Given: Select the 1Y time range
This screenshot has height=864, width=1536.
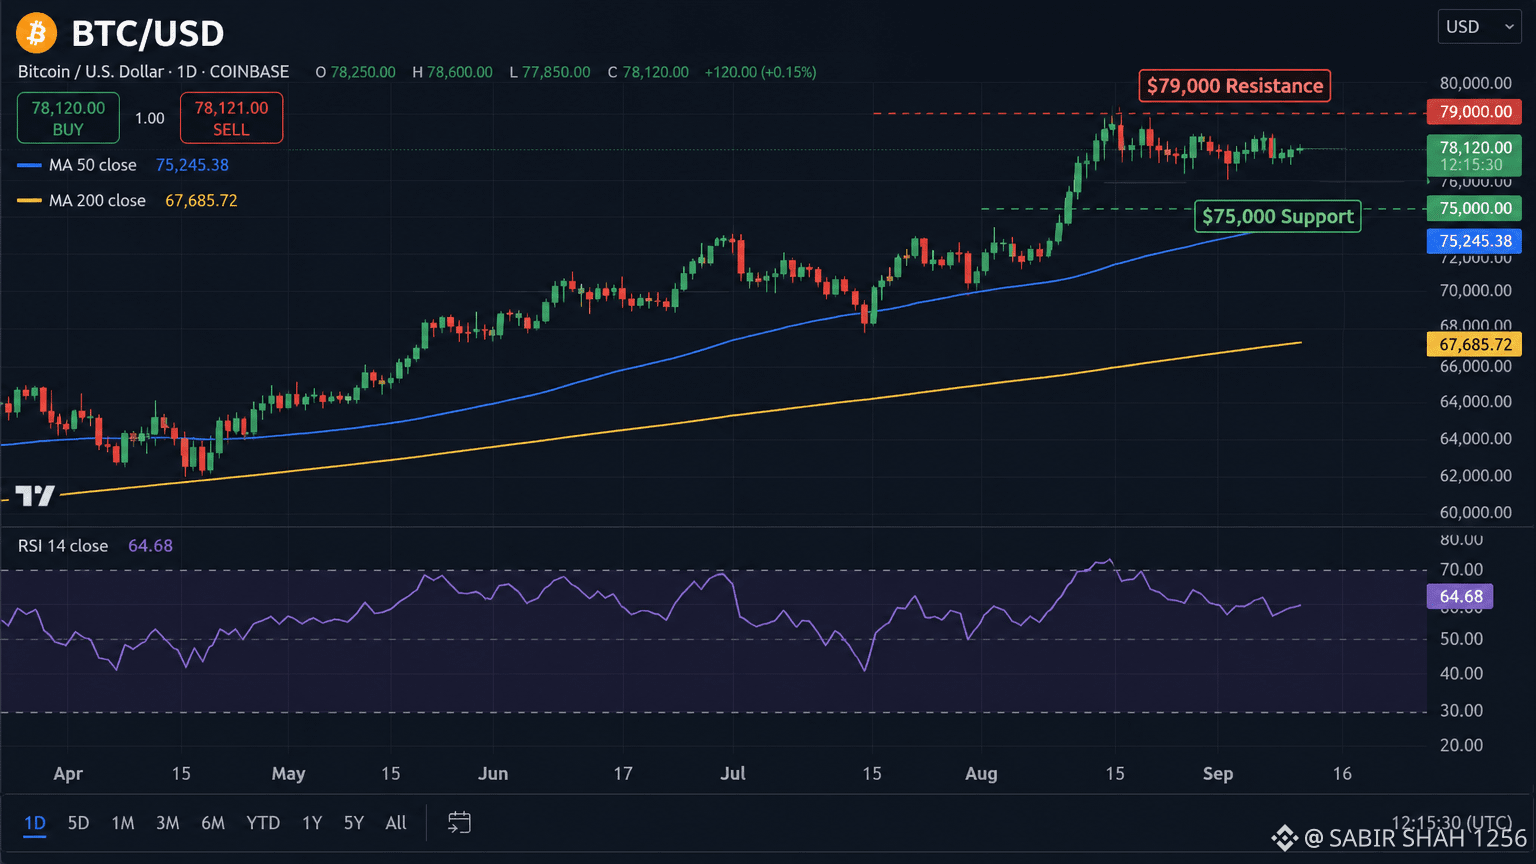Looking at the screenshot, I should point(312,823).
